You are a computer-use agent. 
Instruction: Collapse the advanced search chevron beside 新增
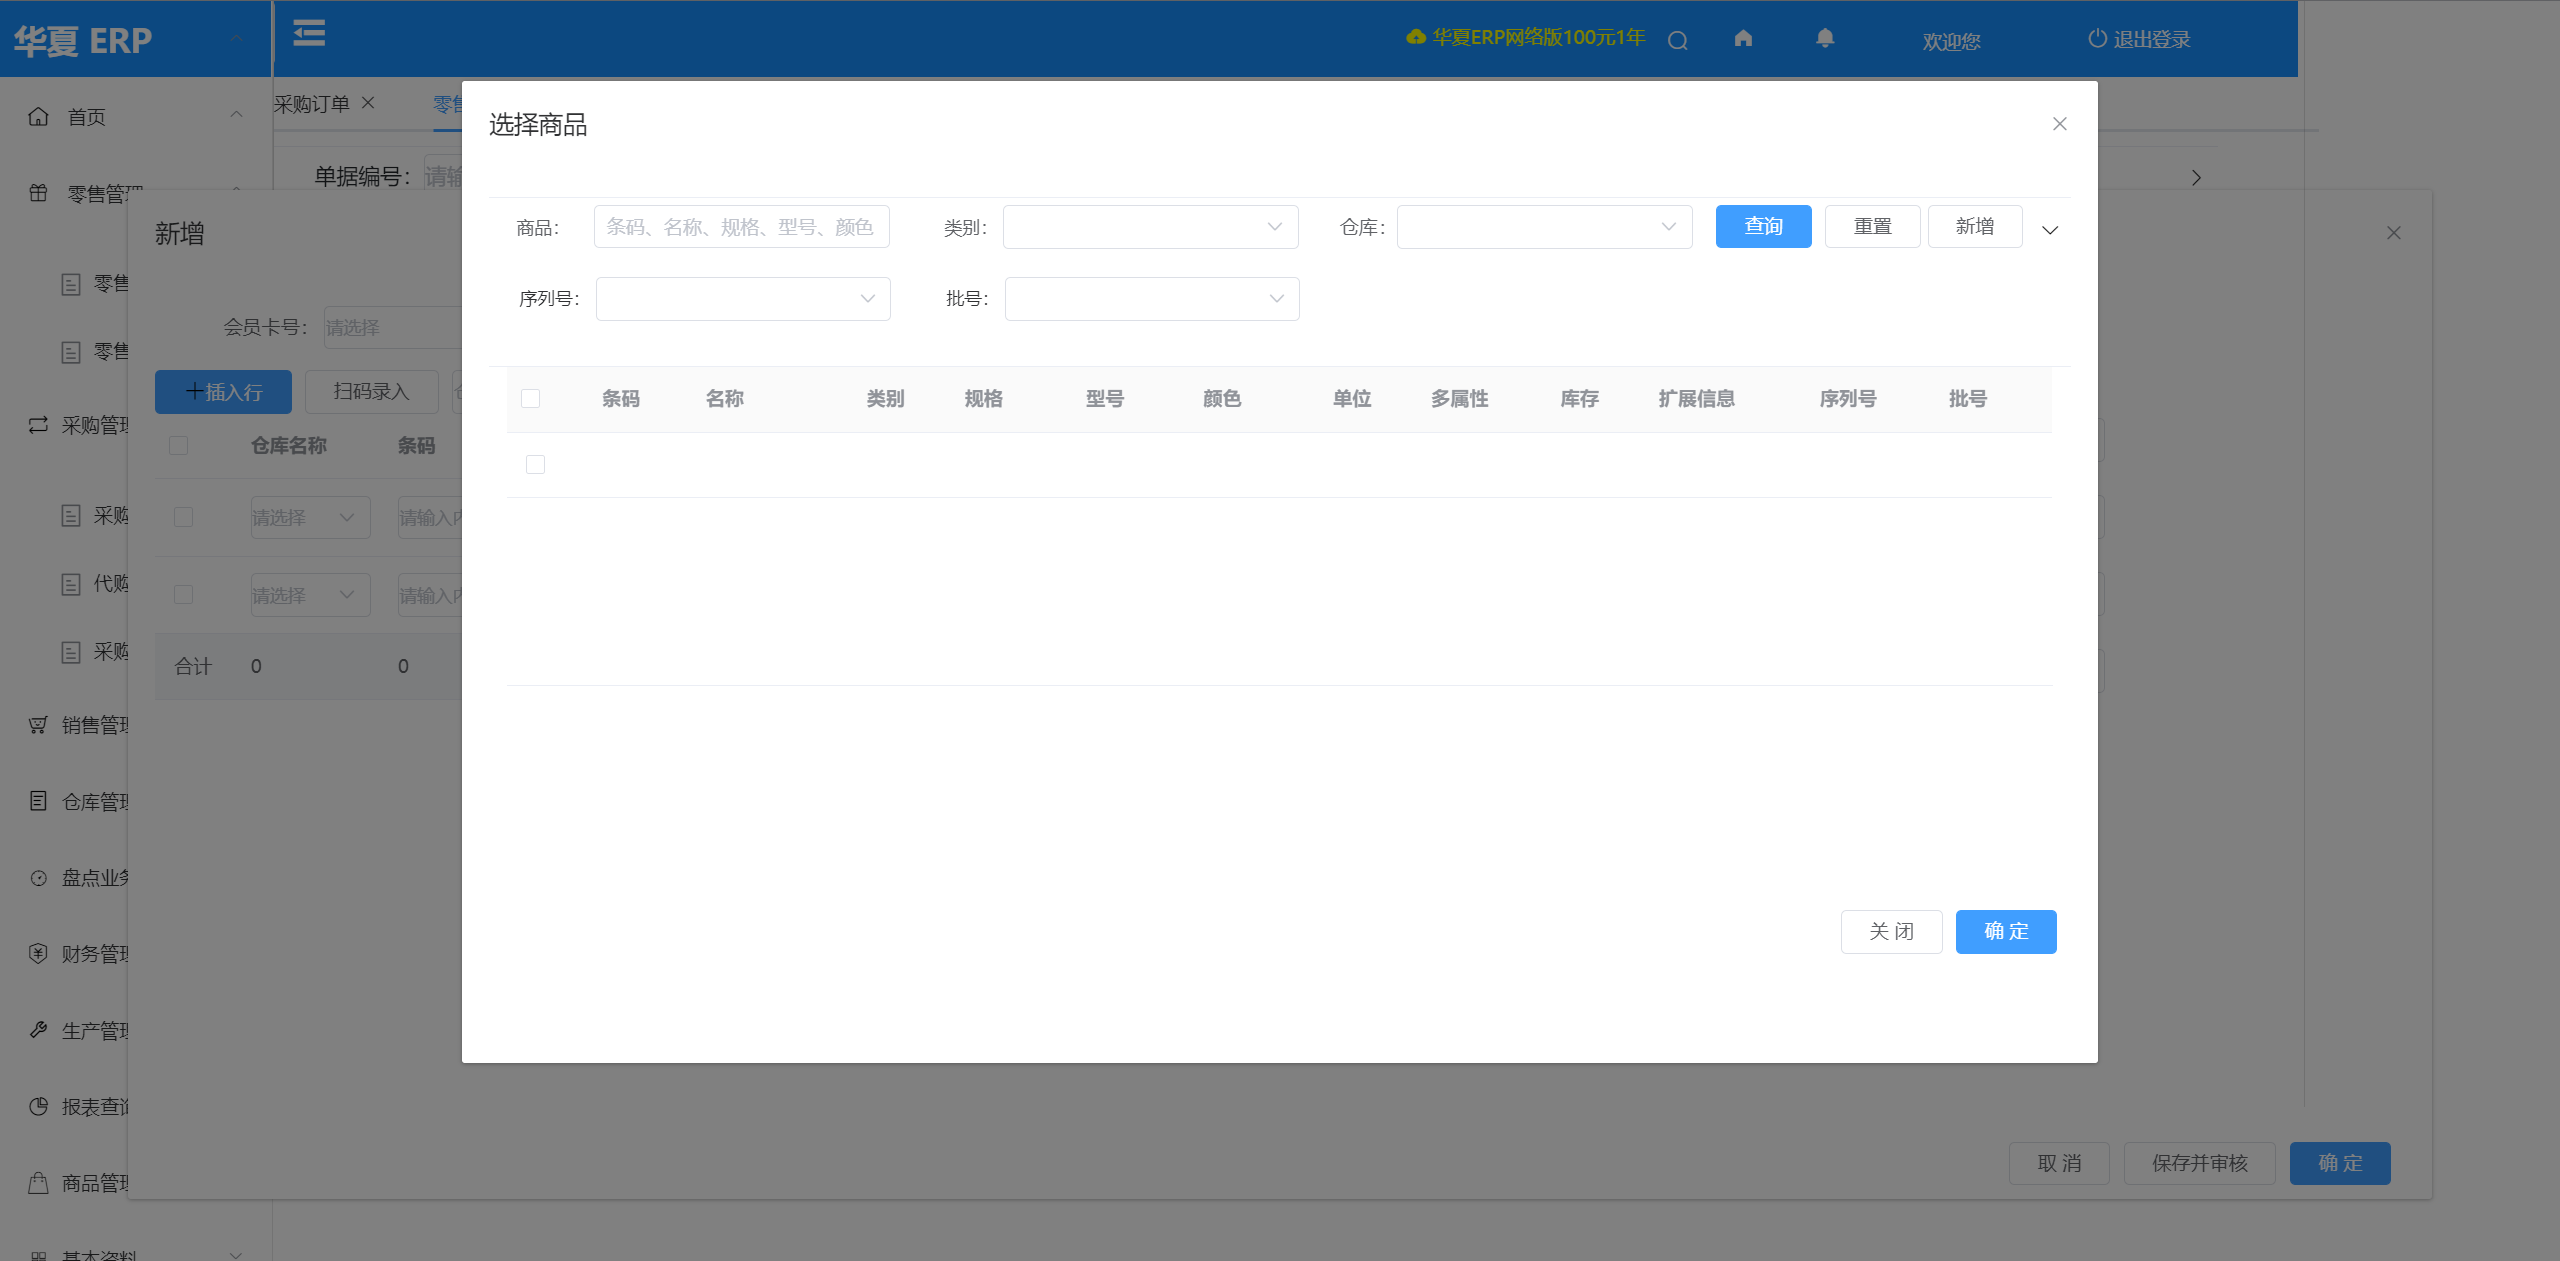coord(2050,230)
